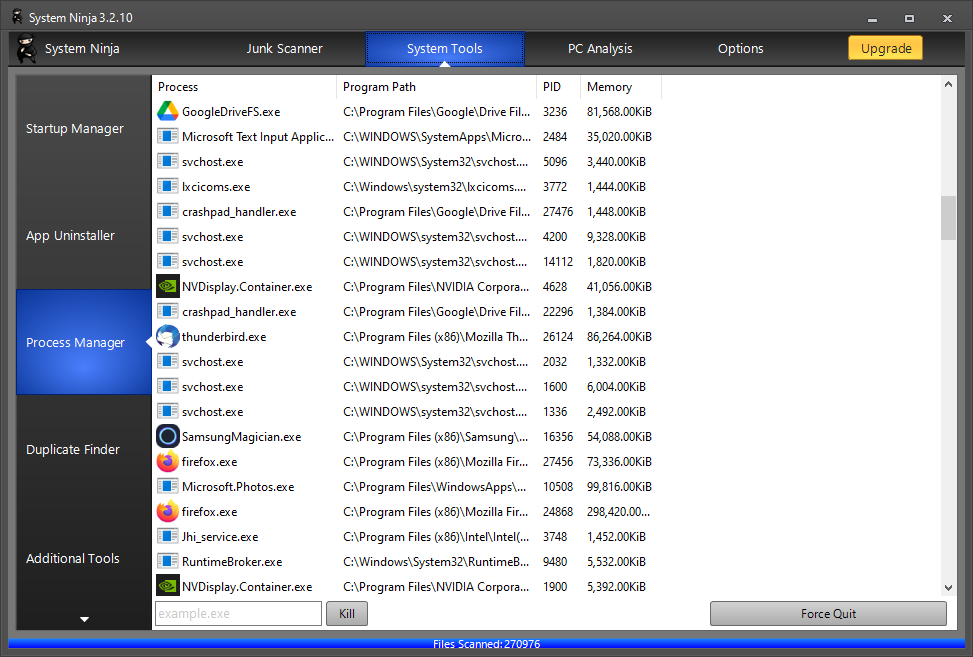Click the crashpad_handler.exe icon with PID 27476
Viewport: 973px width, 657px height.
coord(168,212)
